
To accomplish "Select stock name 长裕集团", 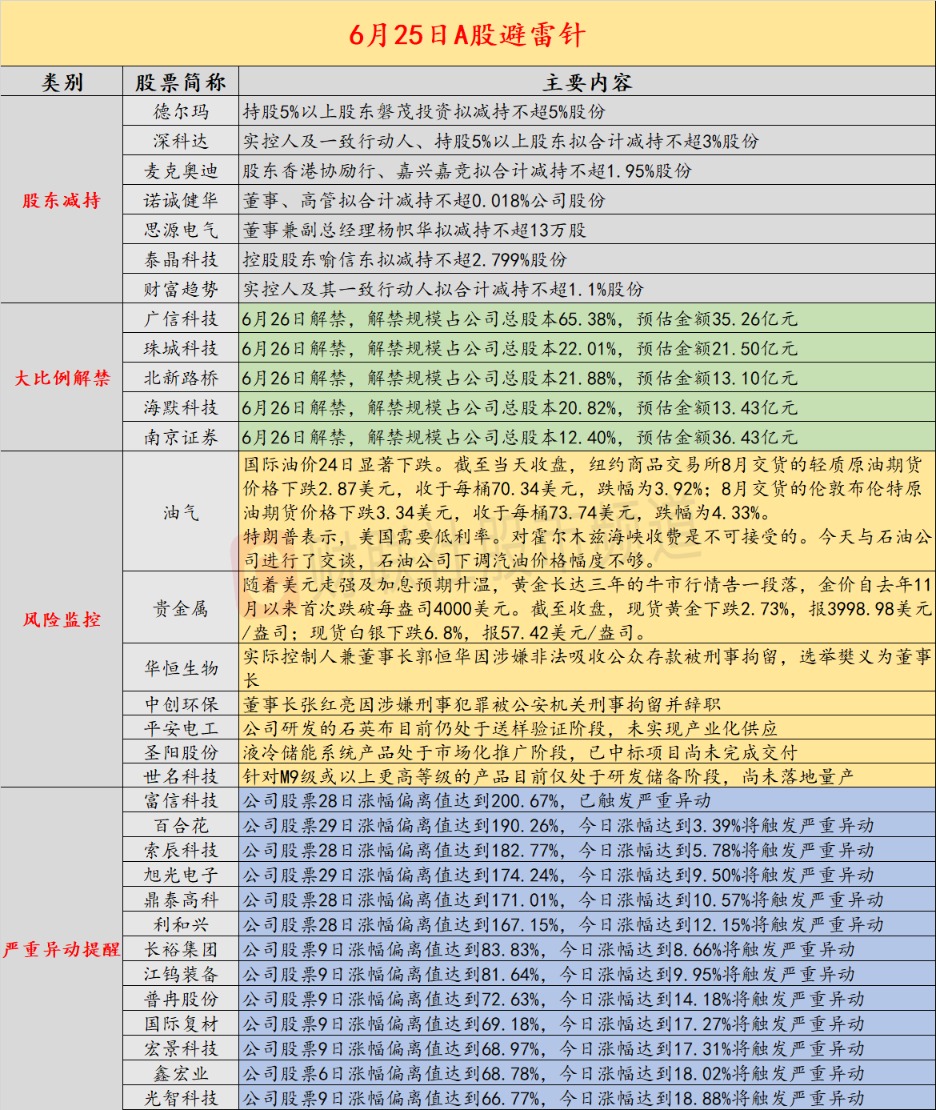I will pyautogui.click(x=181, y=949).
